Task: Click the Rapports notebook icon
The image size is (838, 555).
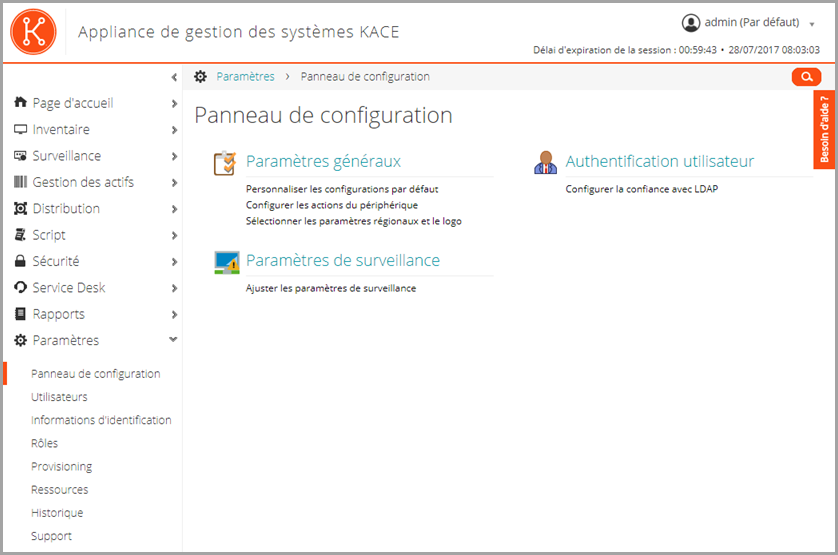Action: pyautogui.click(x=20, y=314)
